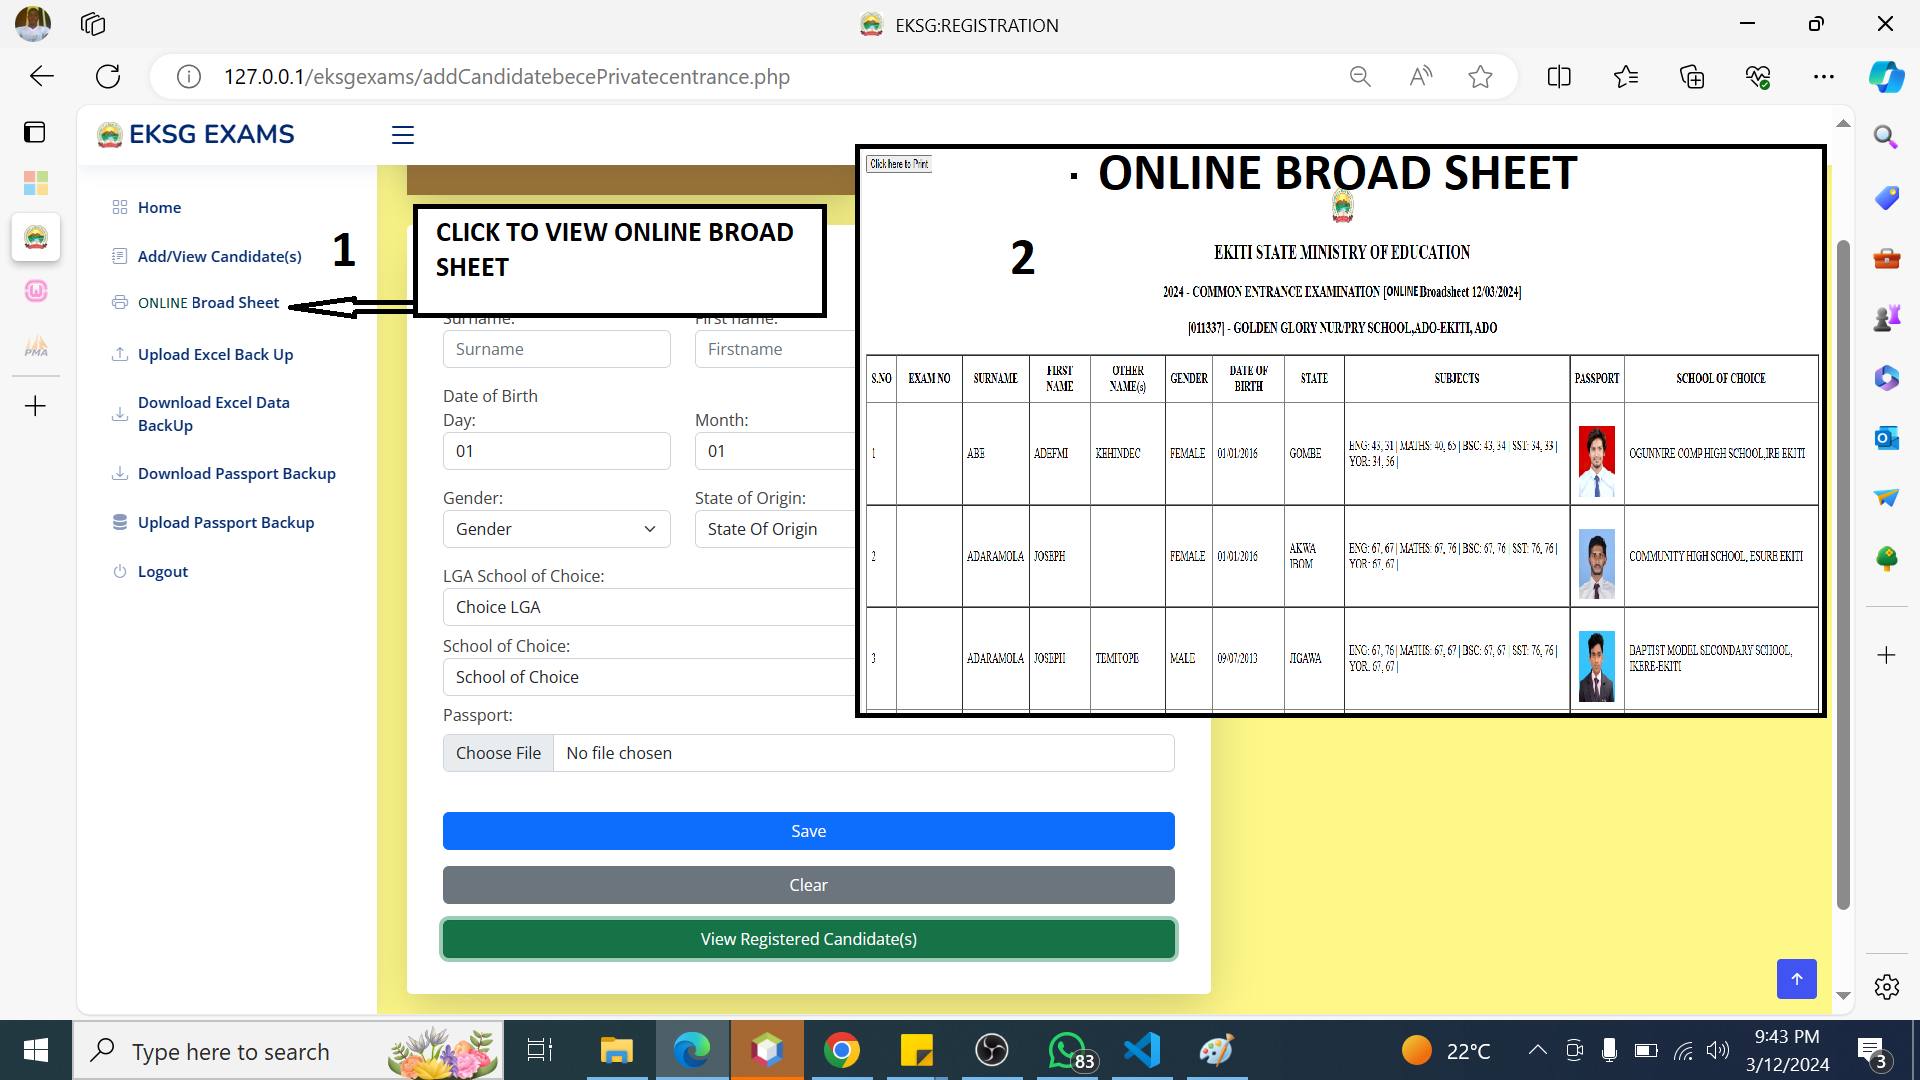Open Add/View Candidate(s) menu item
This screenshot has height=1080, width=1920.
coord(219,257)
